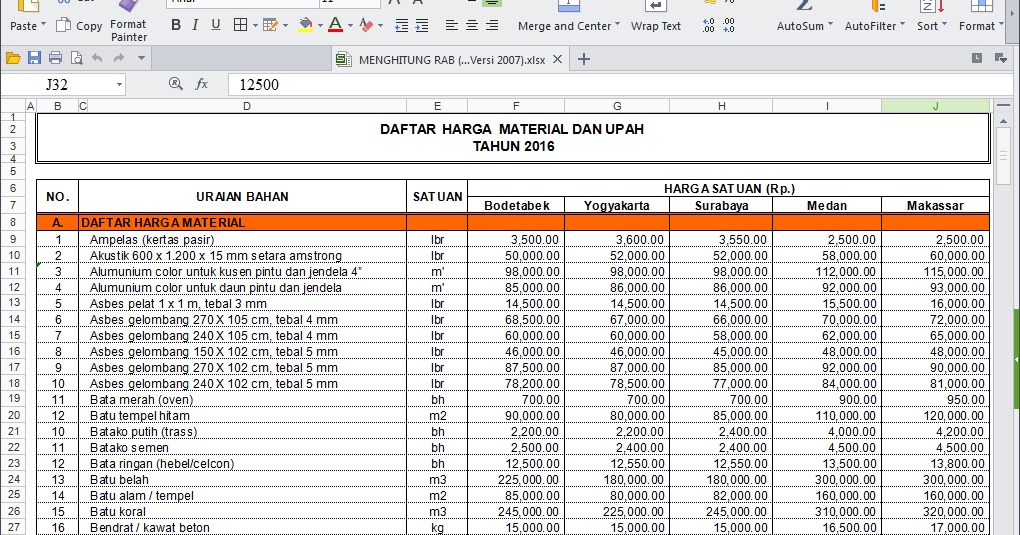
Task: Click the Format Painter button
Action: (129, 25)
